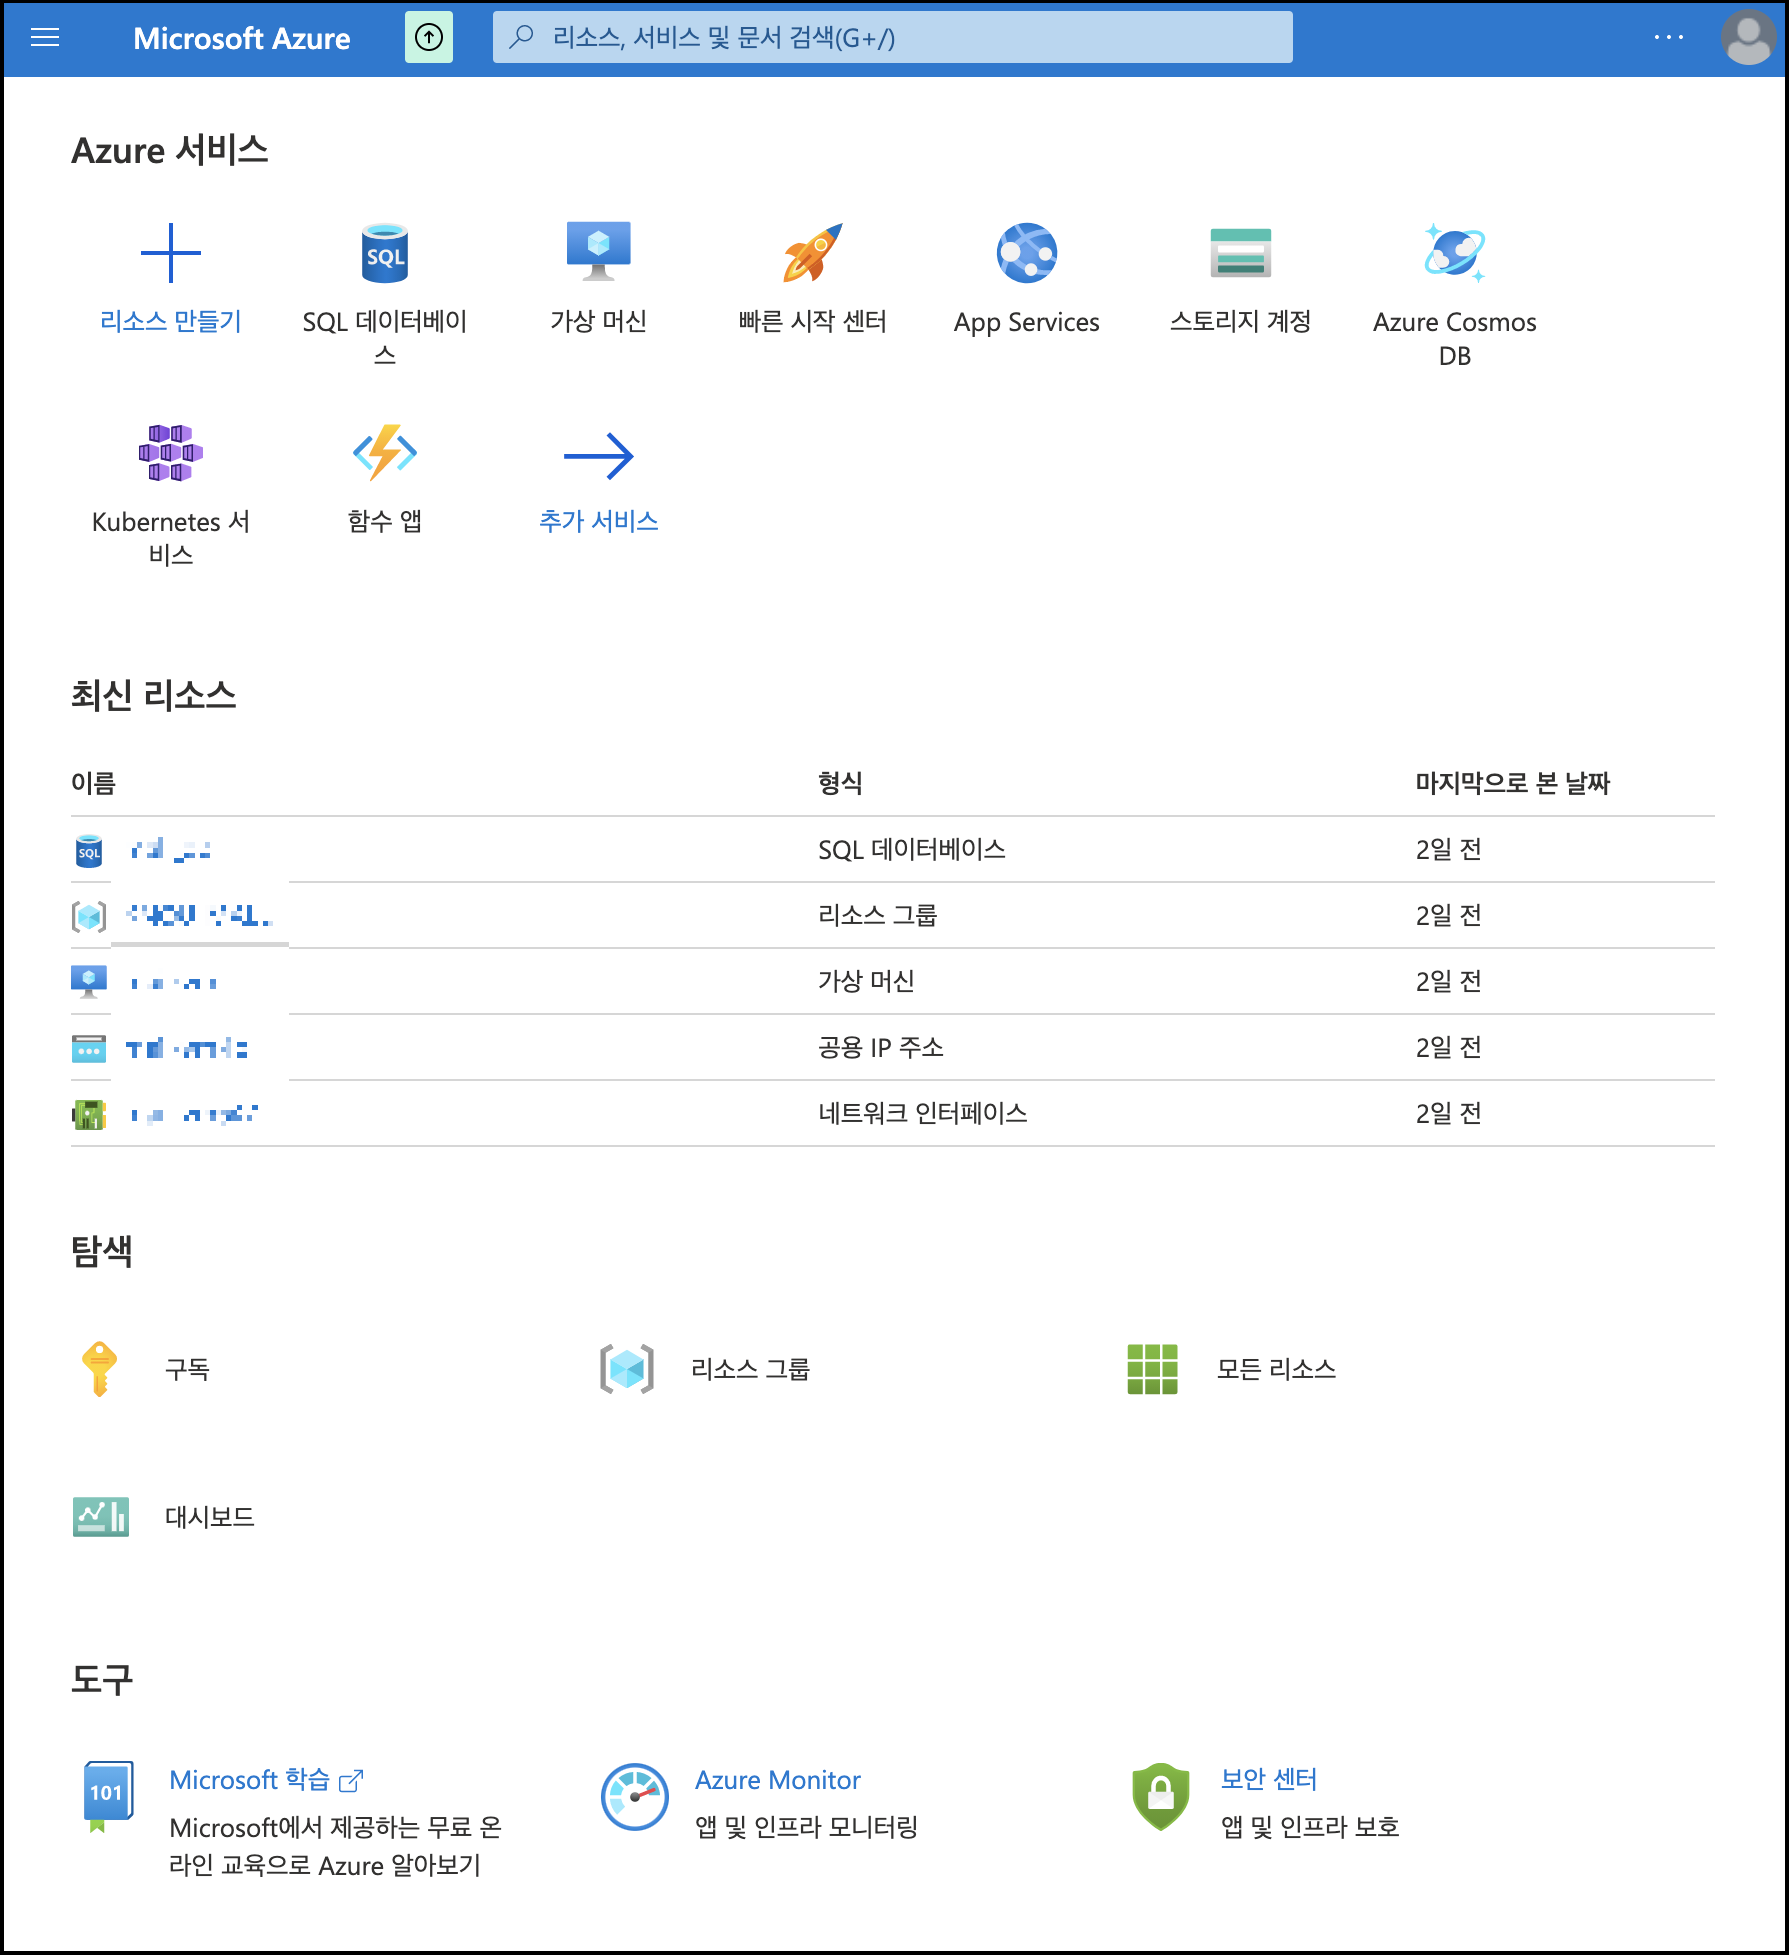The image size is (1789, 1955).
Task: Click the public IP address icon in recent list
Action: pyautogui.click(x=89, y=1049)
